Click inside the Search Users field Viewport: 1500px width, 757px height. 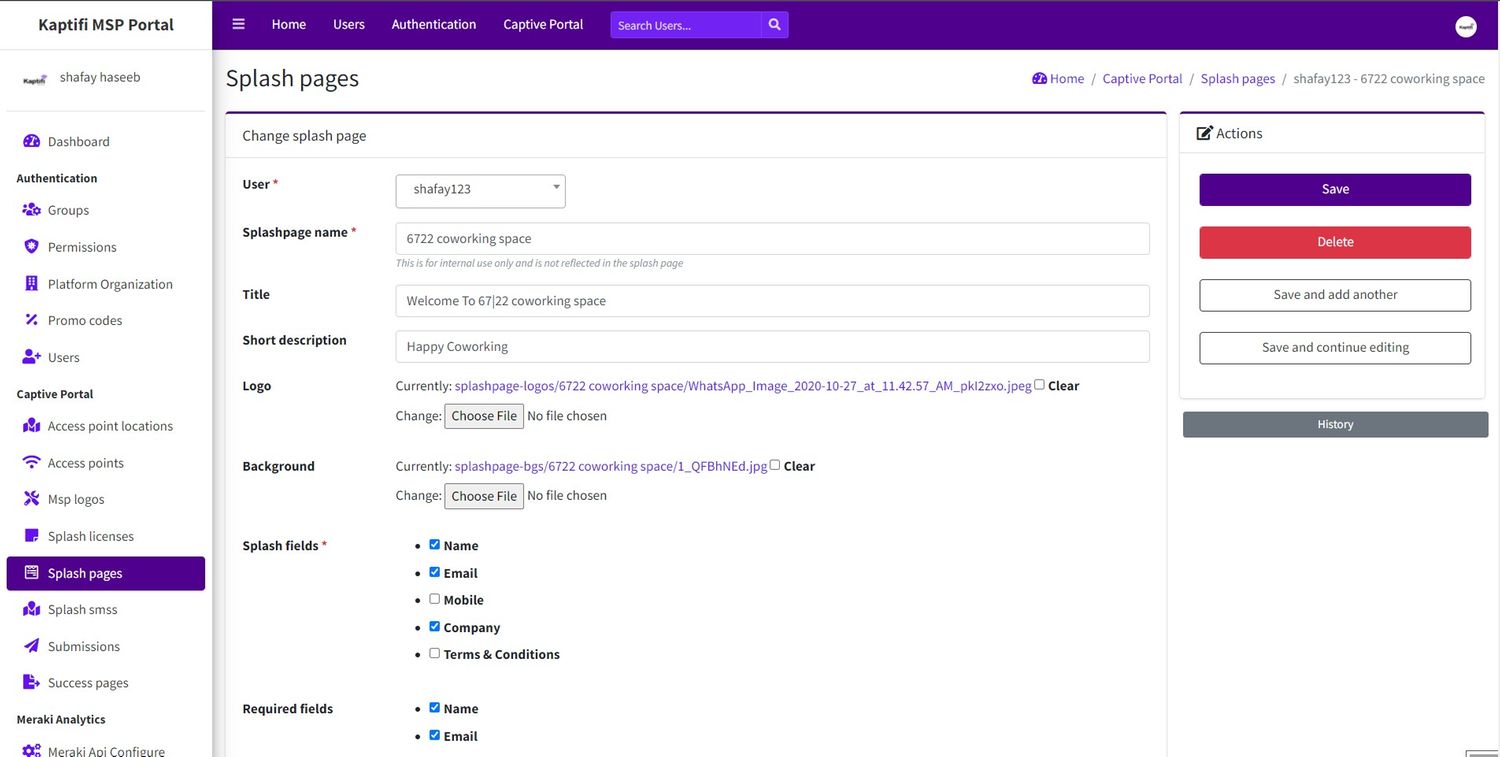680,24
